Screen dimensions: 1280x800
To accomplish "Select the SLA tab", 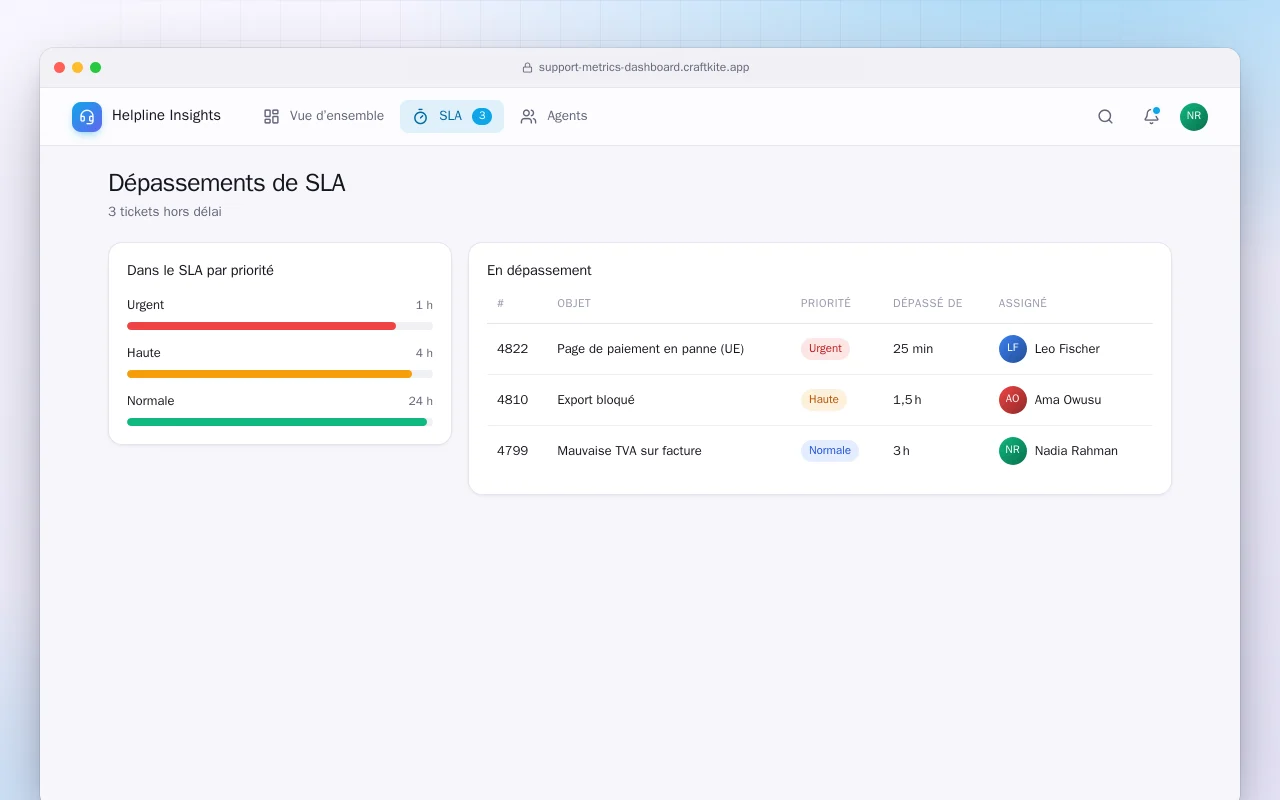I will (x=452, y=116).
